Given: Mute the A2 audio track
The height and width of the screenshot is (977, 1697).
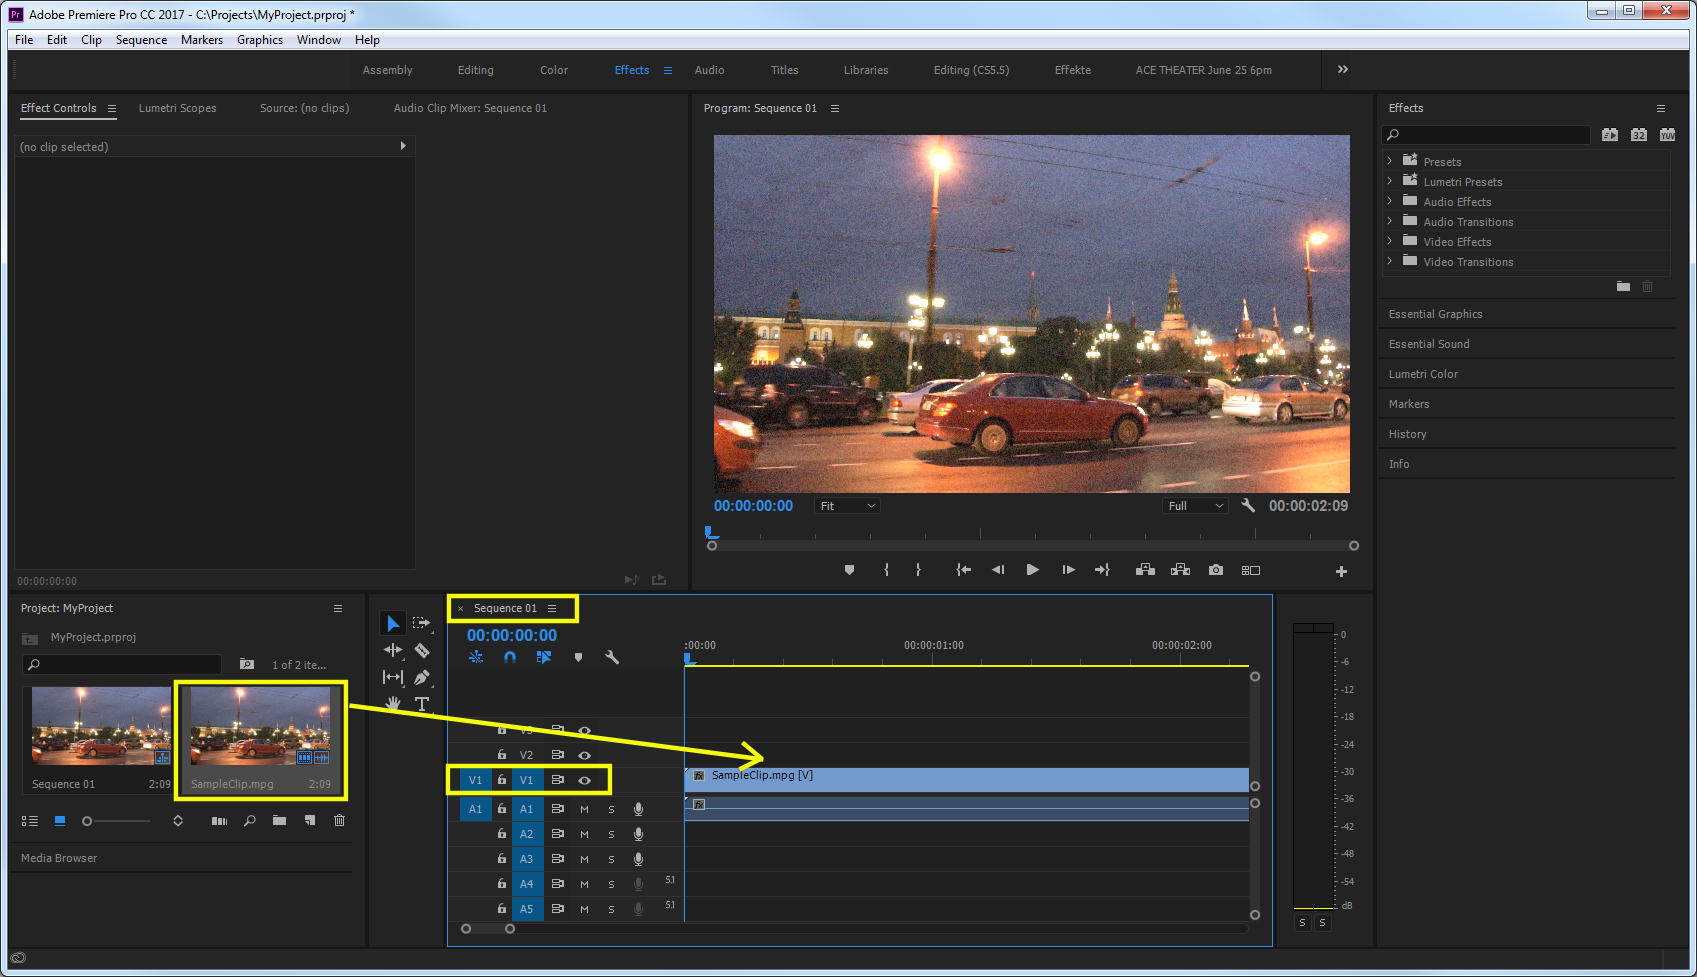Looking at the screenshot, I should pyautogui.click(x=584, y=833).
